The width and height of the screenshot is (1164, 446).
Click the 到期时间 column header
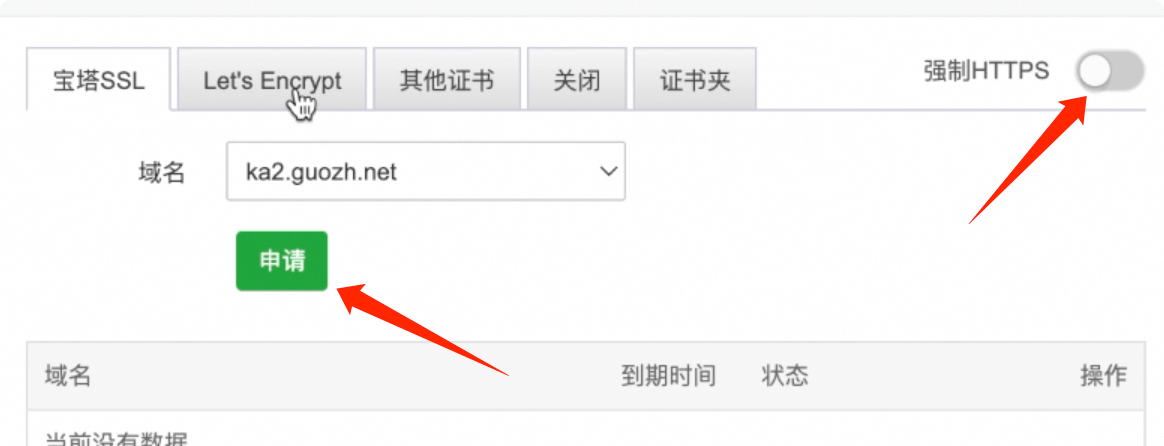click(668, 376)
